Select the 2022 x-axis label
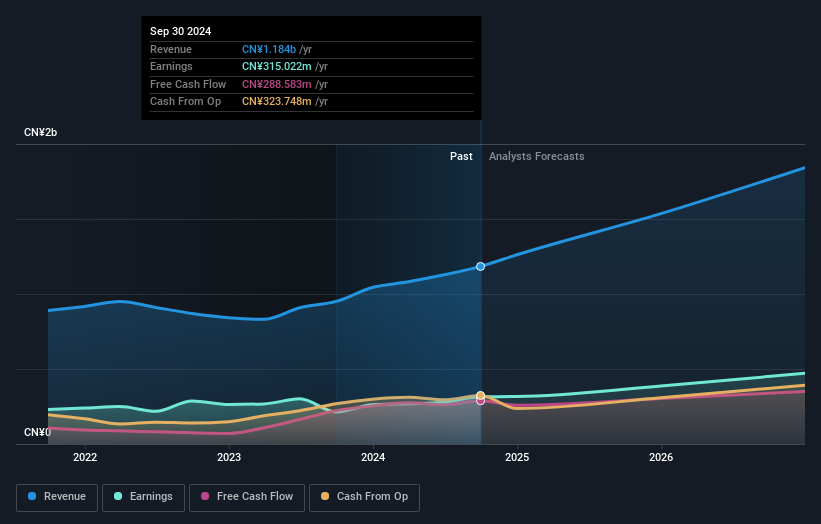This screenshot has width=821, height=524. [x=85, y=458]
